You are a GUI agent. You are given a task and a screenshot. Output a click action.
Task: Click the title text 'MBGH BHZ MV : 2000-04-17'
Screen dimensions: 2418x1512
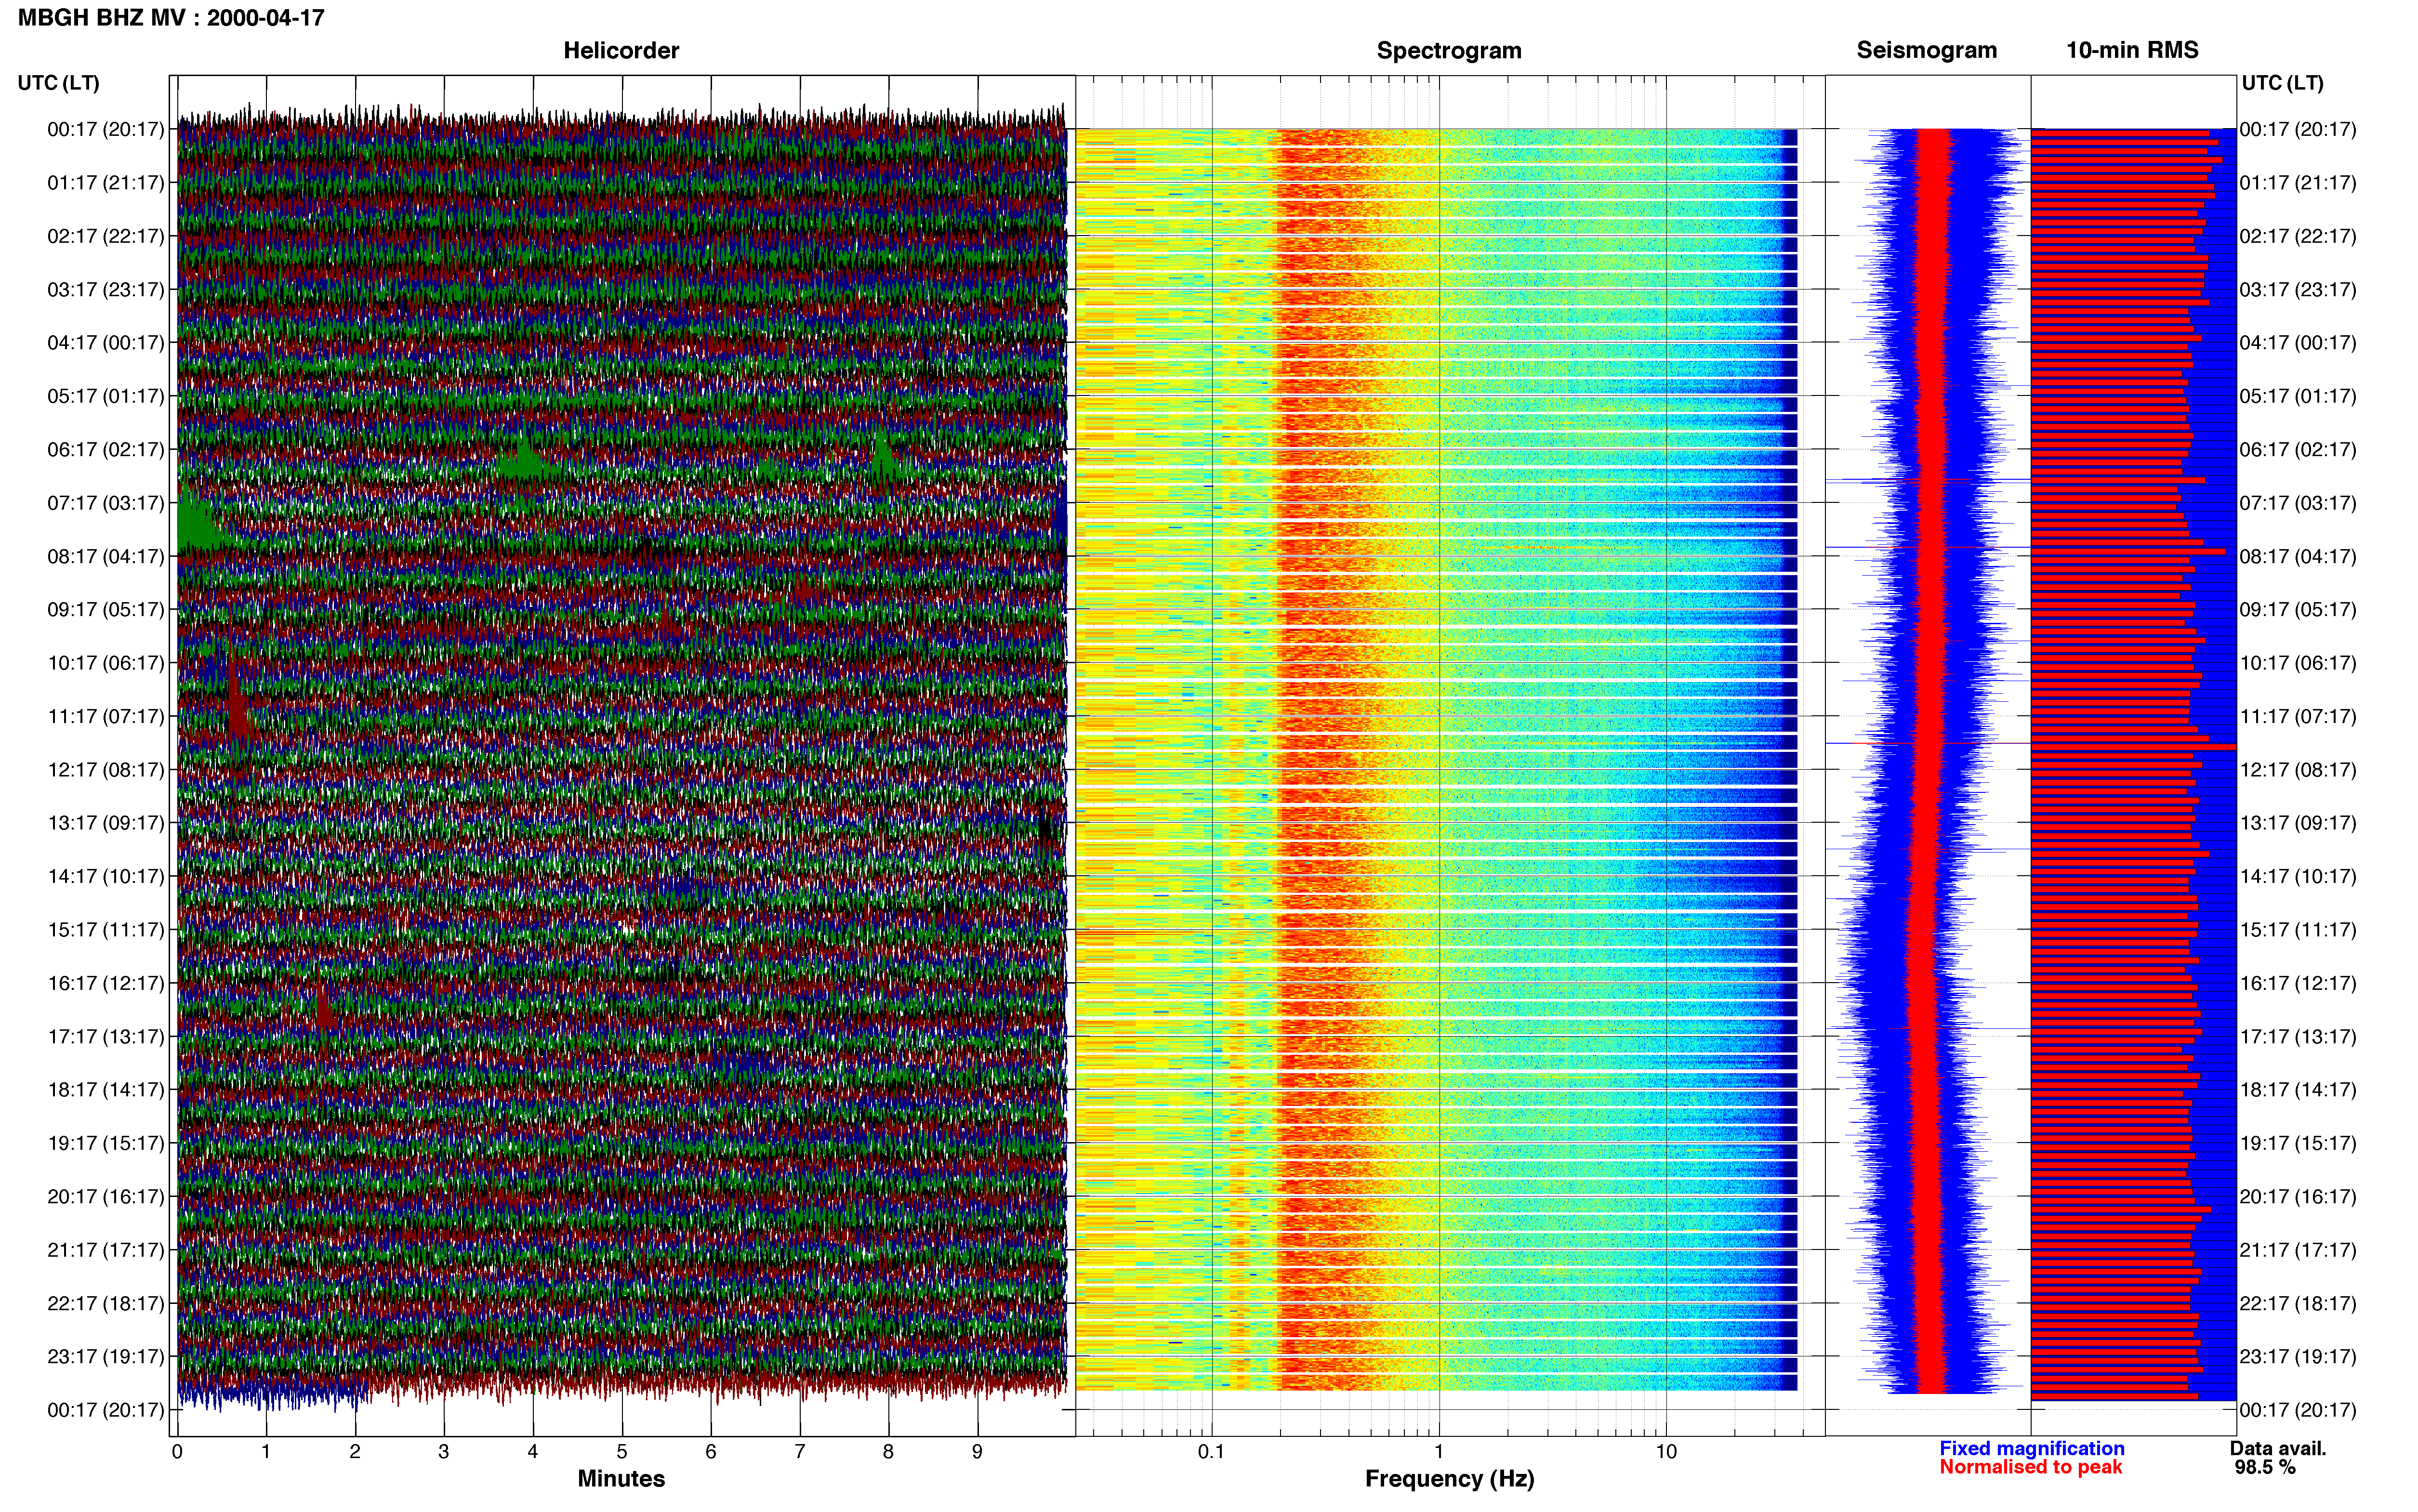coord(171,17)
